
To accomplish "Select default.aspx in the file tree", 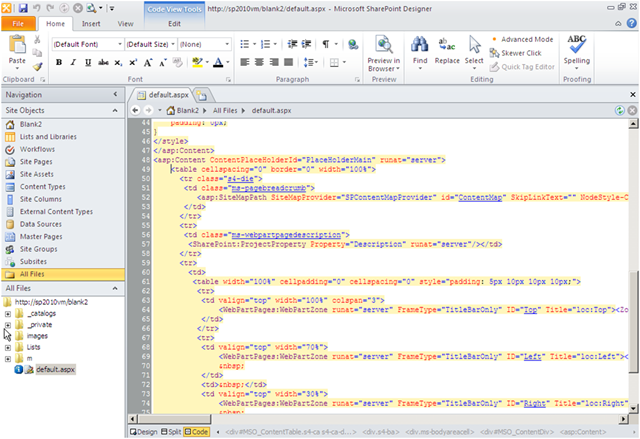I will 55,370.
